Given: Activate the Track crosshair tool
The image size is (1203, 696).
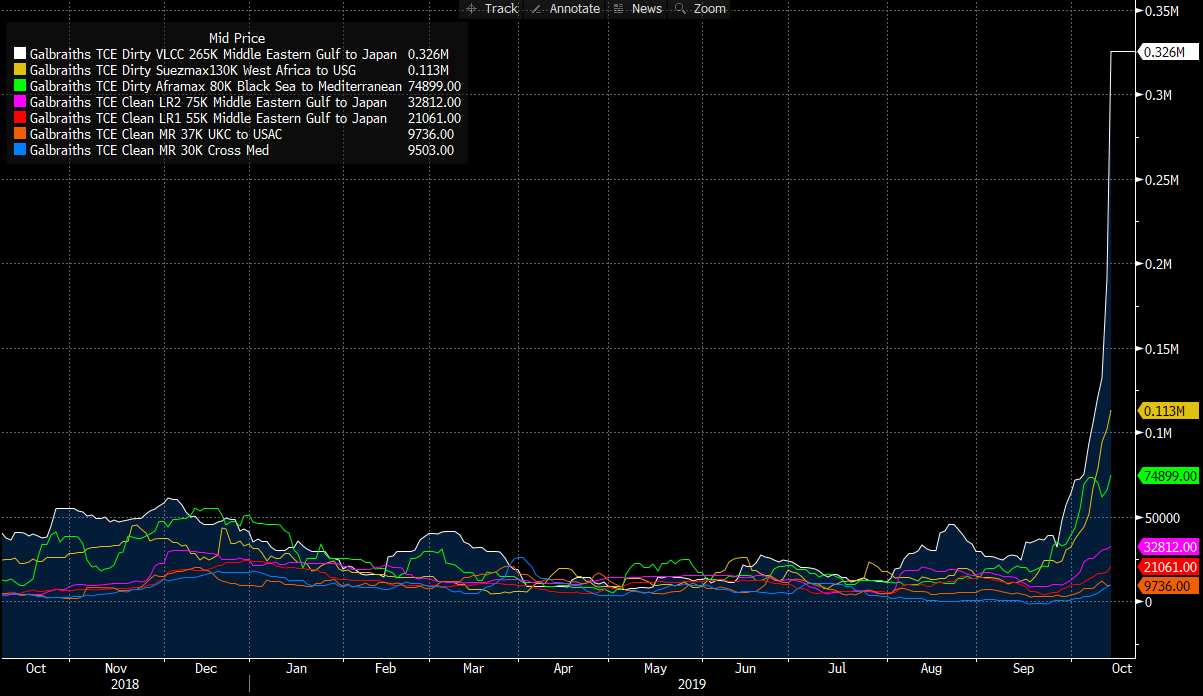Looking at the screenshot, I should (x=491, y=8).
